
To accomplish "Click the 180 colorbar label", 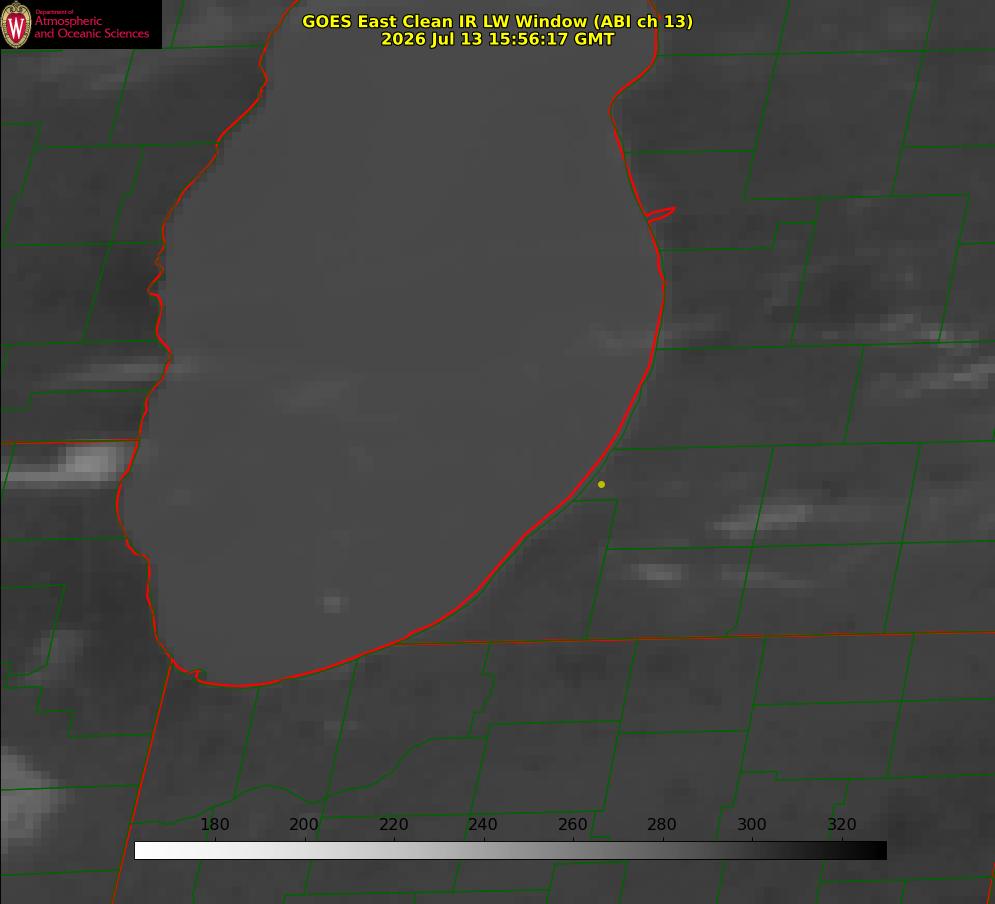I will [x=214, y=824].
